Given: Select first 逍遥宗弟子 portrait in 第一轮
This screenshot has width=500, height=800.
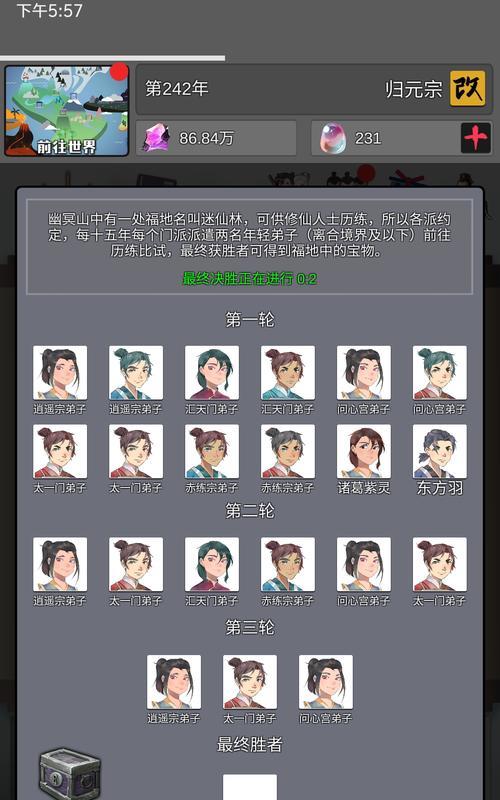Looking at the screenshot, I should pos(60,372).
